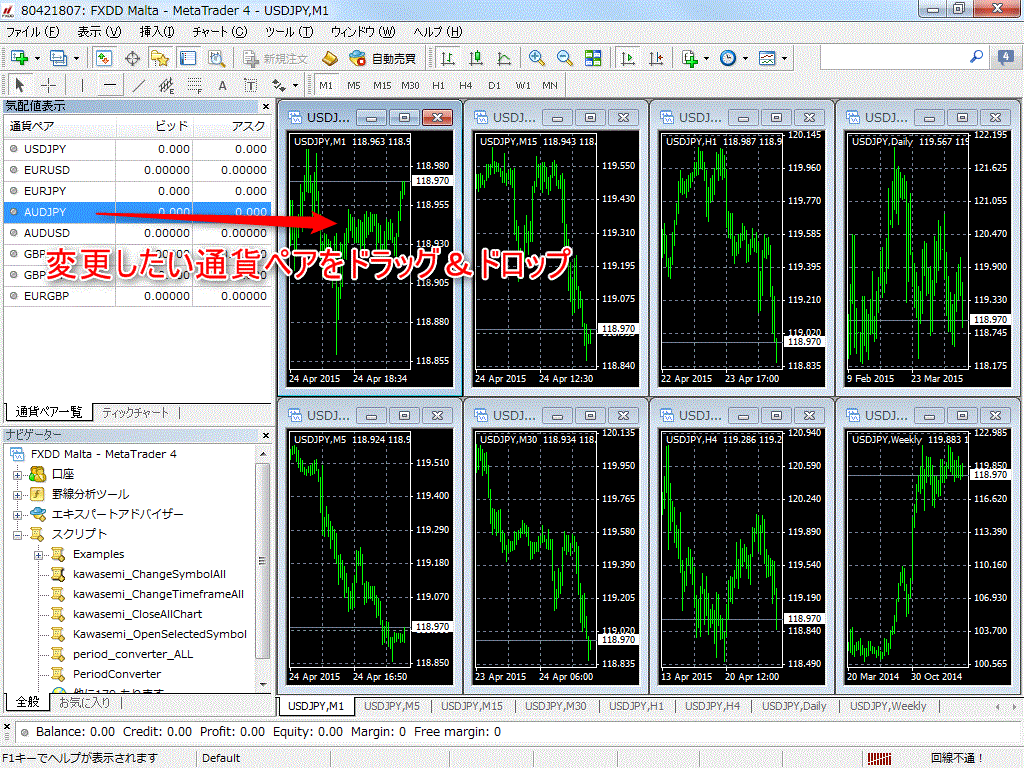Open the Strategy Tester icon
1024x768 pixels.
216,58
